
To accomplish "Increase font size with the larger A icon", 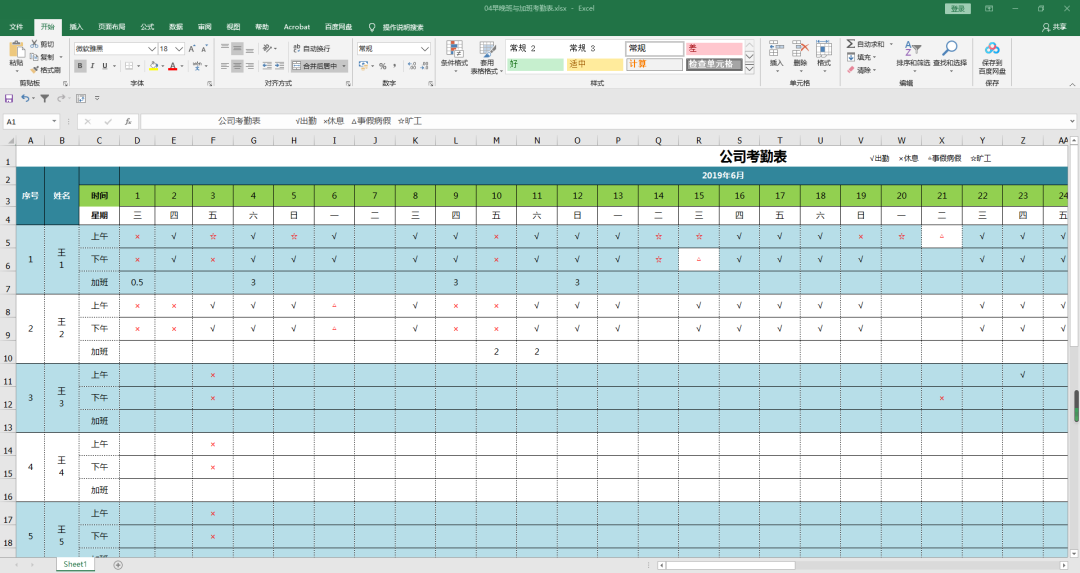I will (x=192, y=49).
